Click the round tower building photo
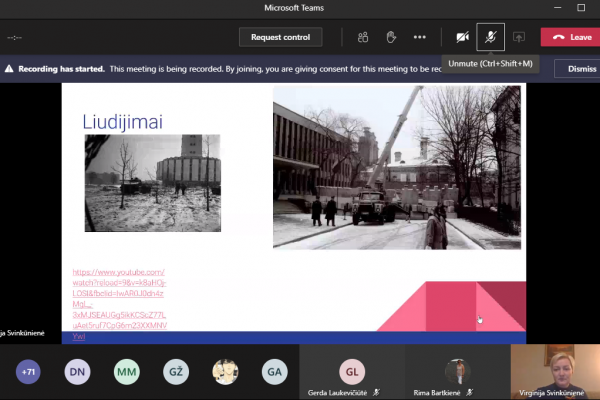This screenshot has height=400, width=600. pos(153,183)
